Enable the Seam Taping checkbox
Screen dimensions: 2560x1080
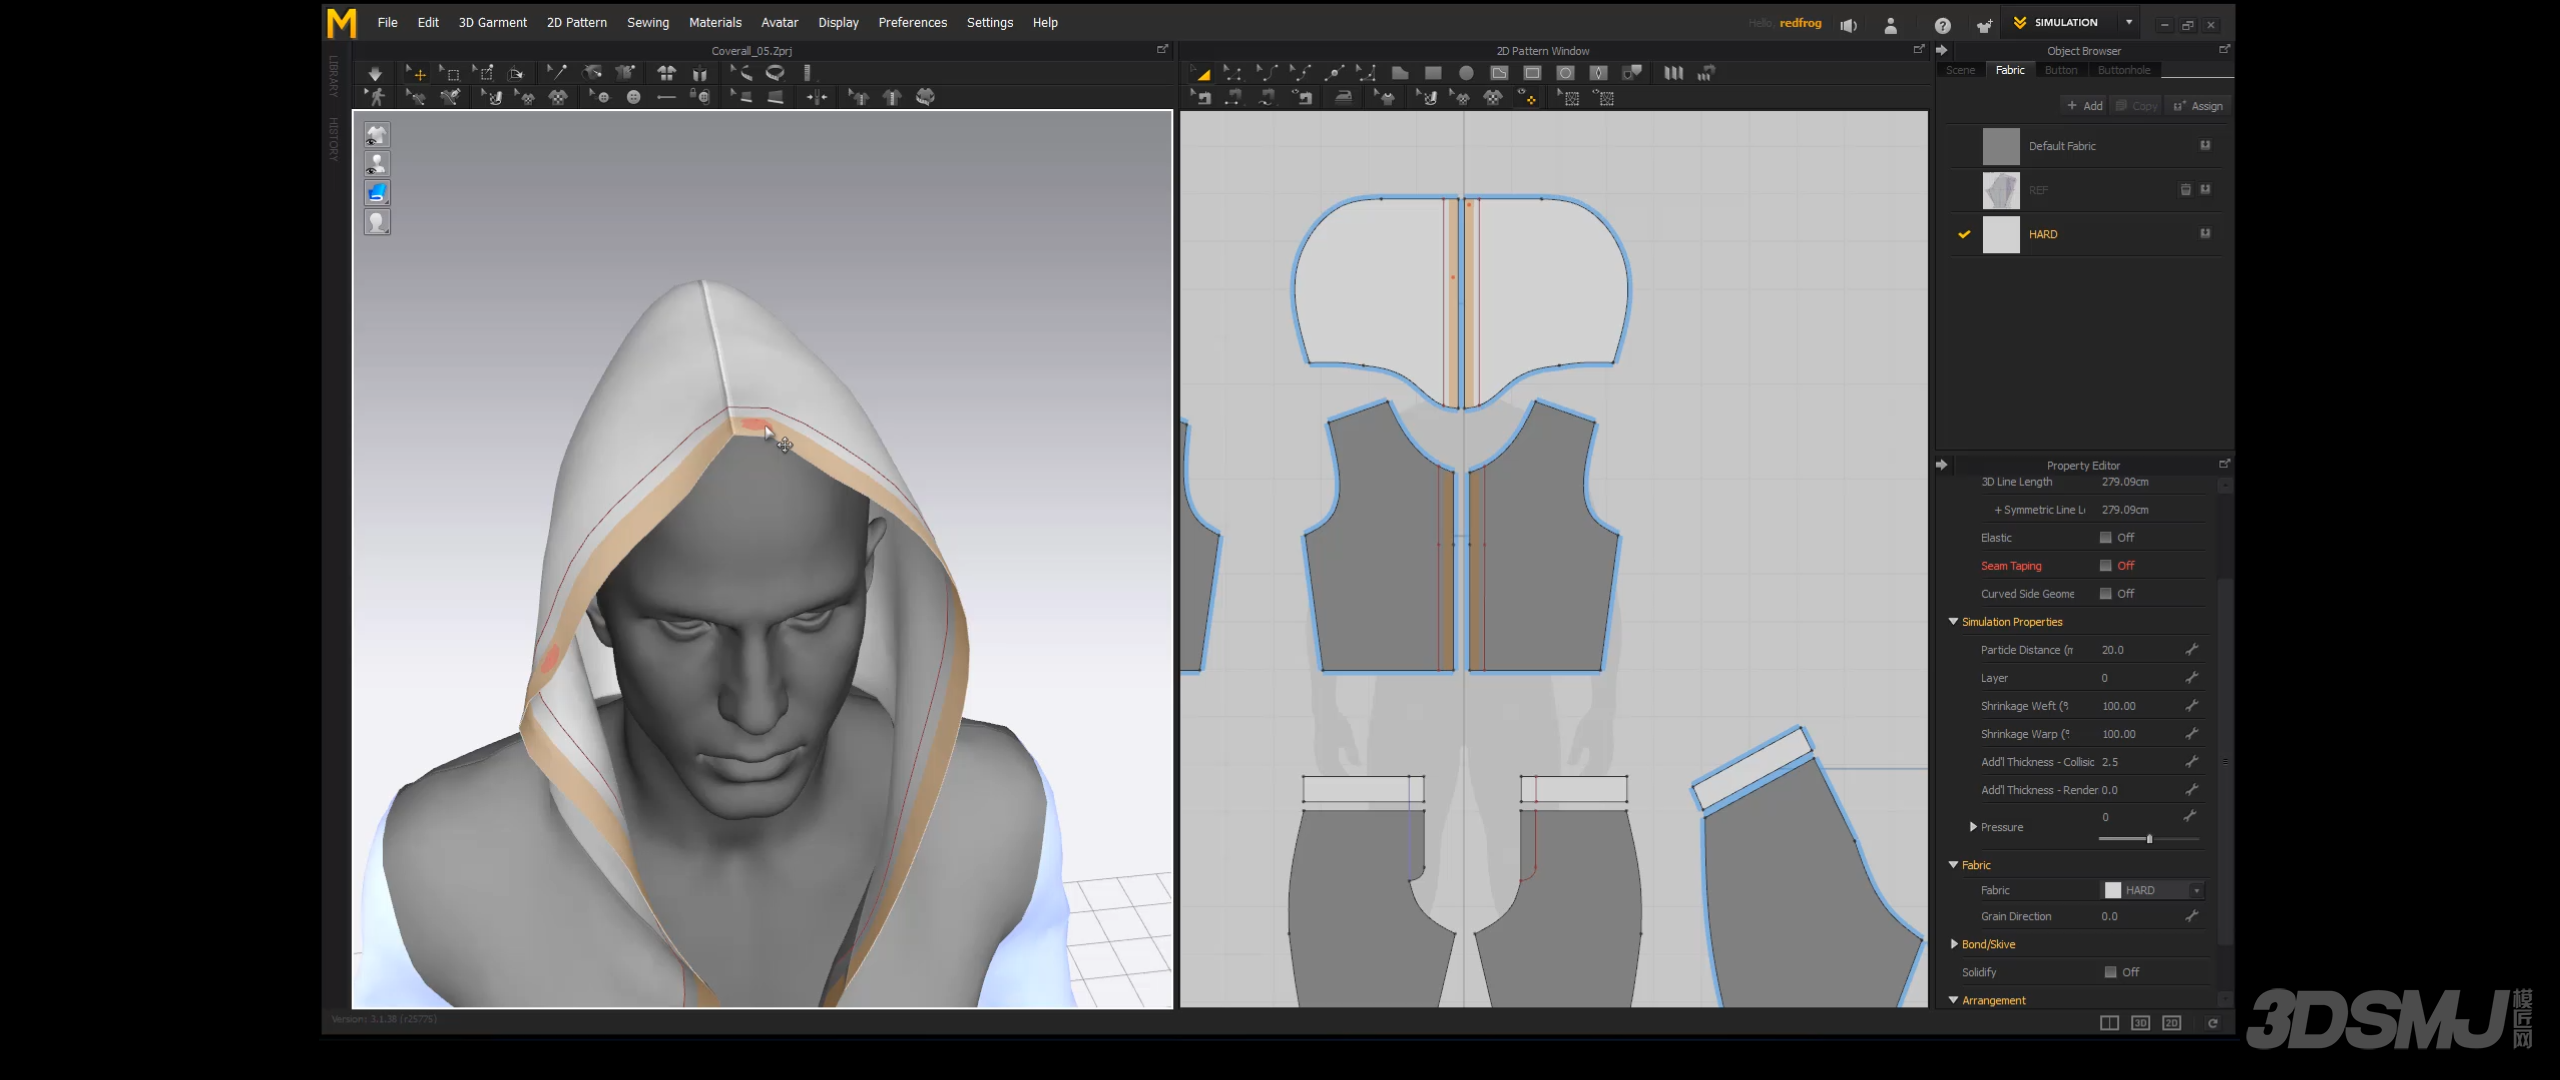coord(2105,566)
